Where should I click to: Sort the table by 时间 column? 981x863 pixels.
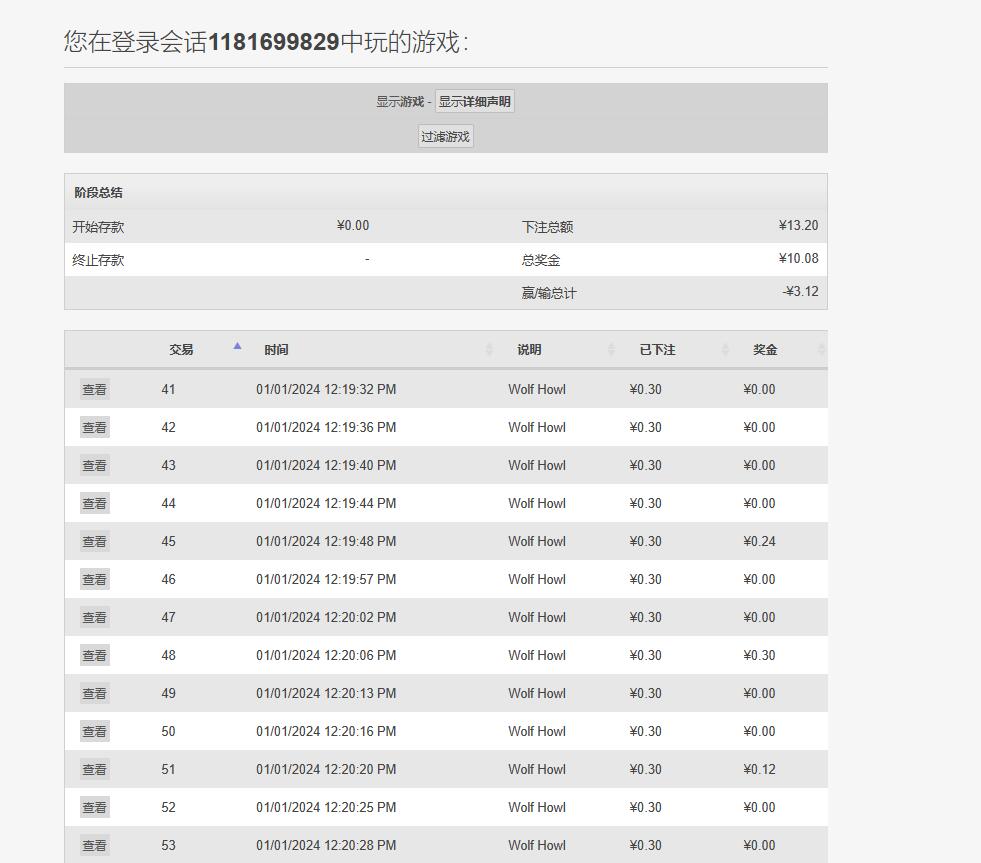click(277, 350)
